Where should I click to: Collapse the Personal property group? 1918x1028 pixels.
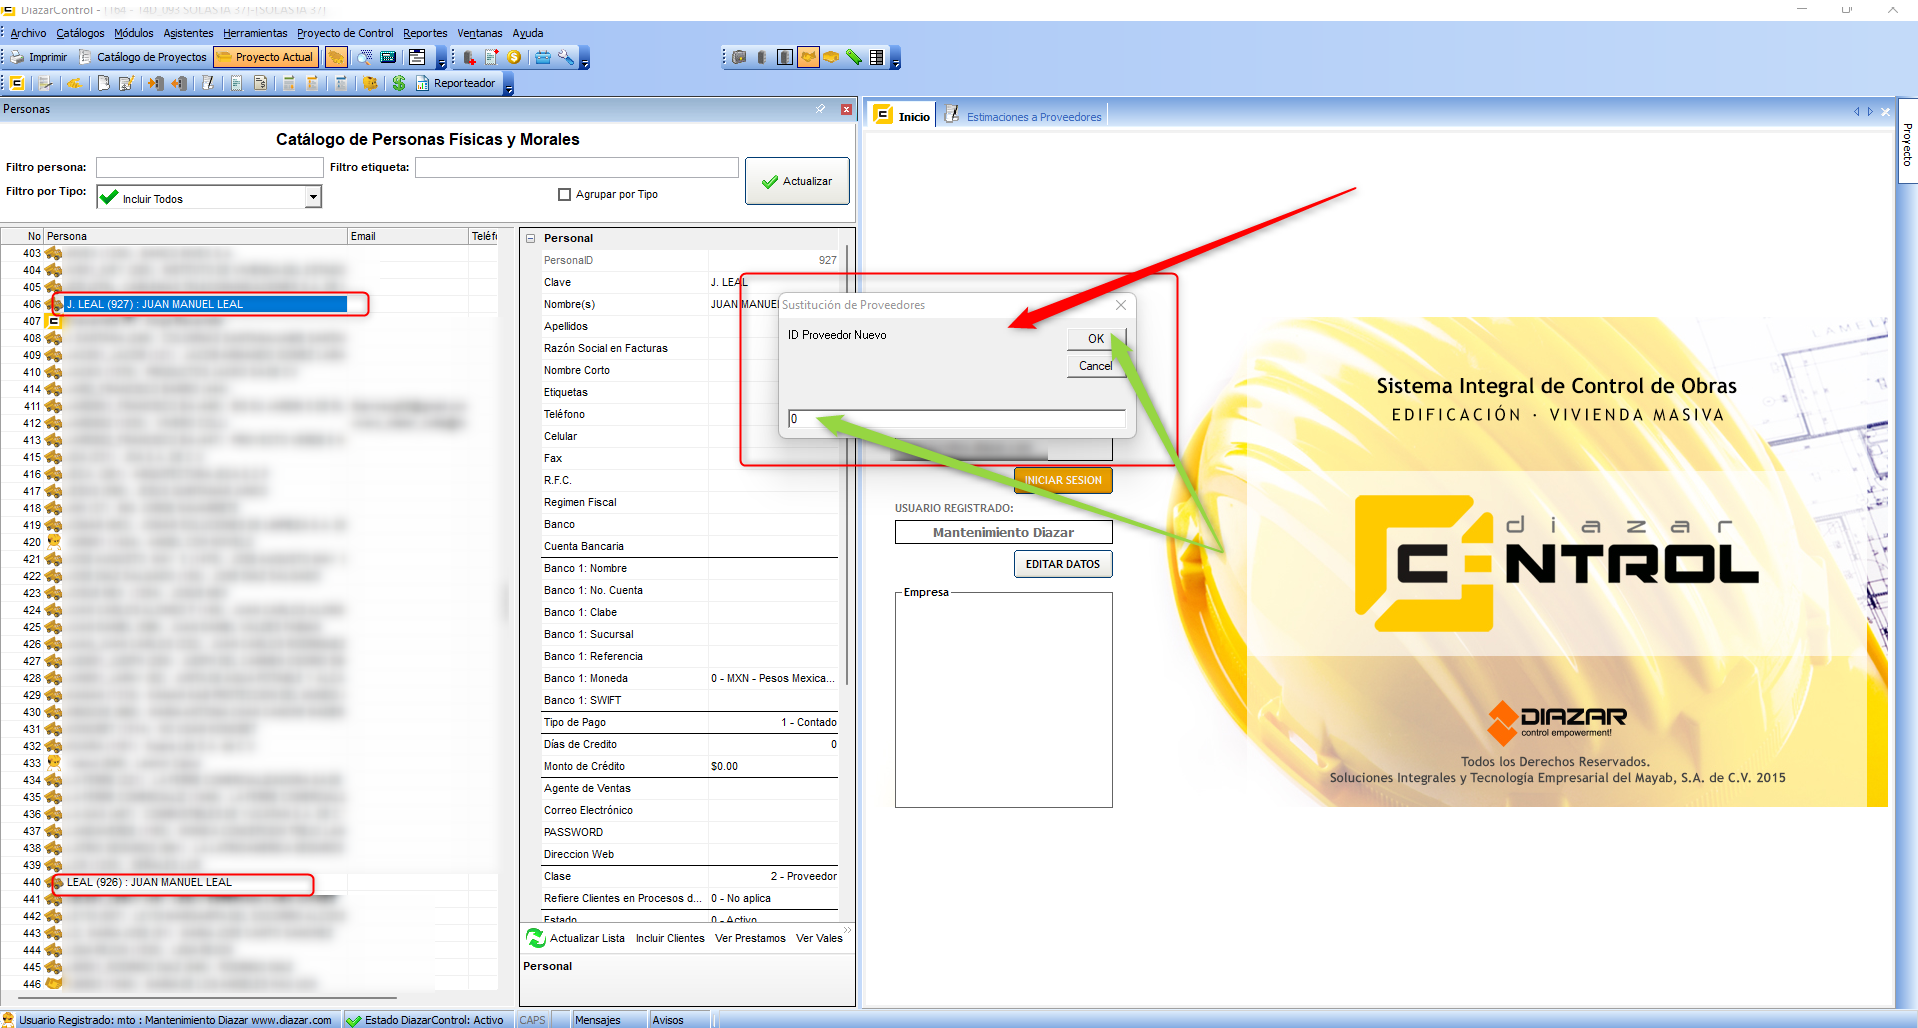(531, 238)
